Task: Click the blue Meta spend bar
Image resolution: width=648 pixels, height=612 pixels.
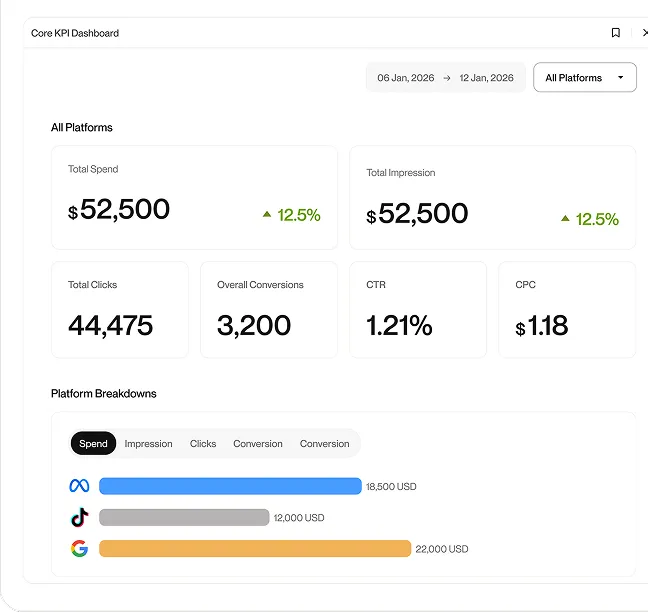Action: point(230,486)
